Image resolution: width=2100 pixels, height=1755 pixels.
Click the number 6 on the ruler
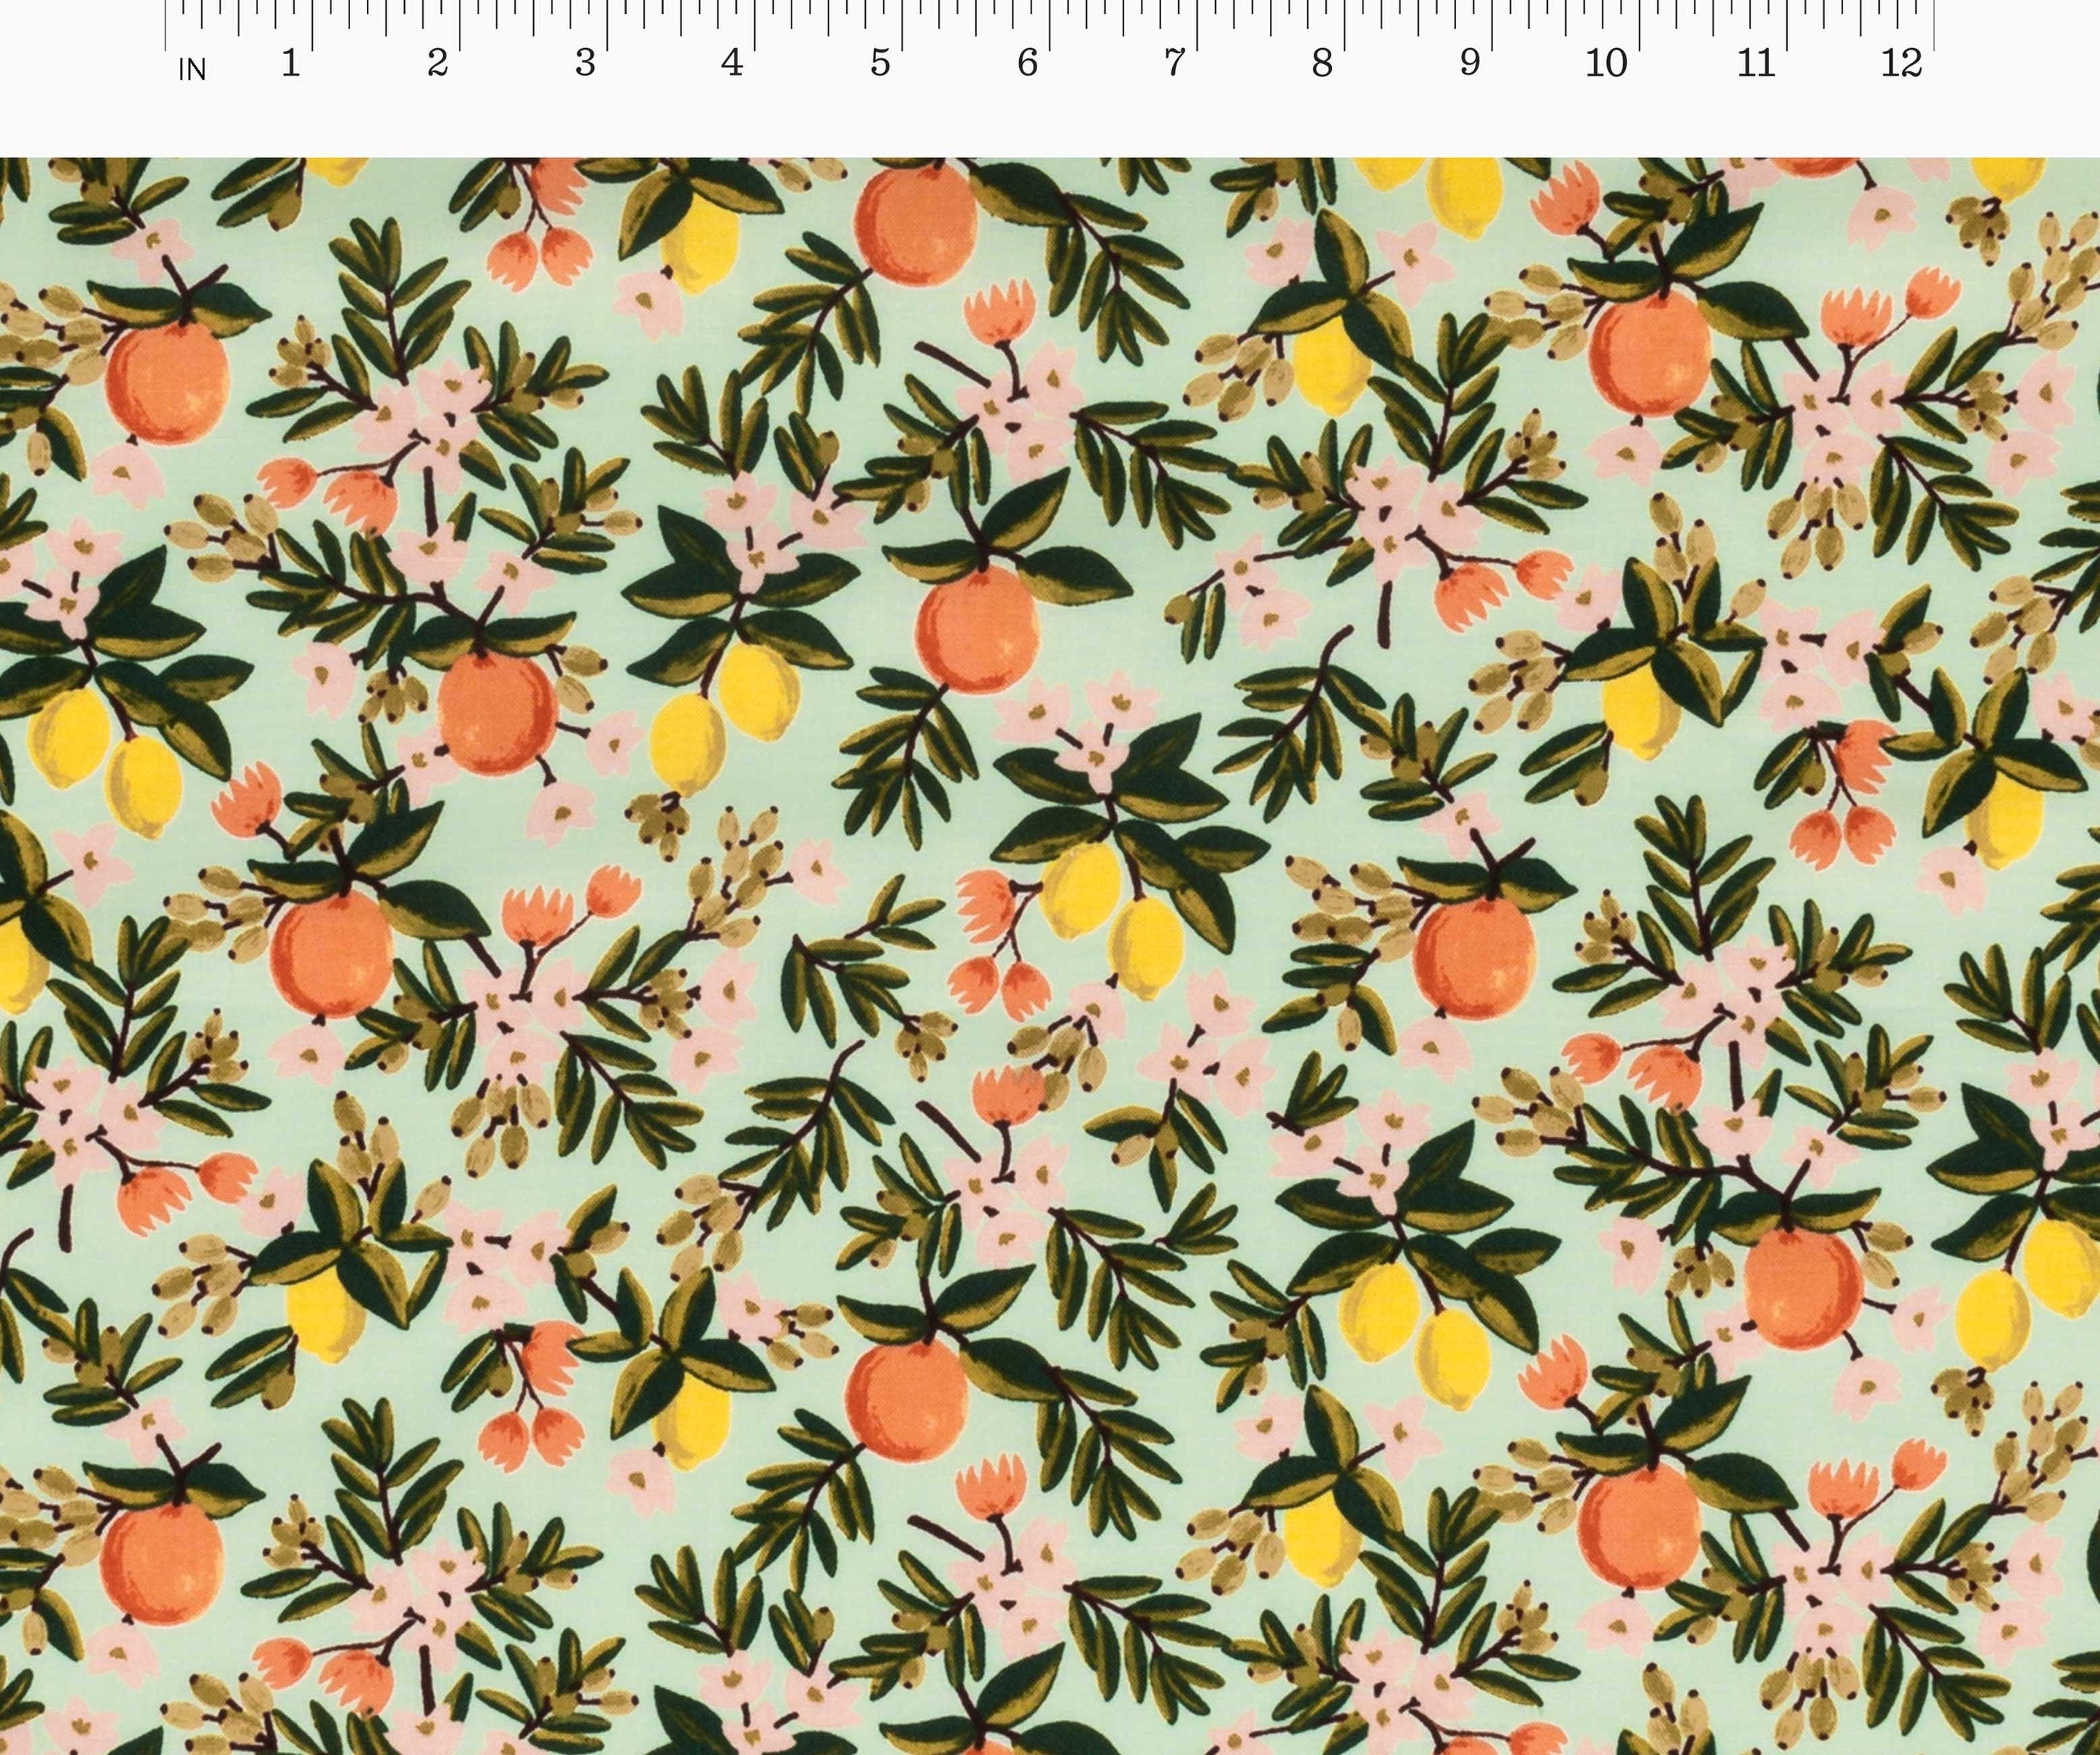click(1027, 63)
